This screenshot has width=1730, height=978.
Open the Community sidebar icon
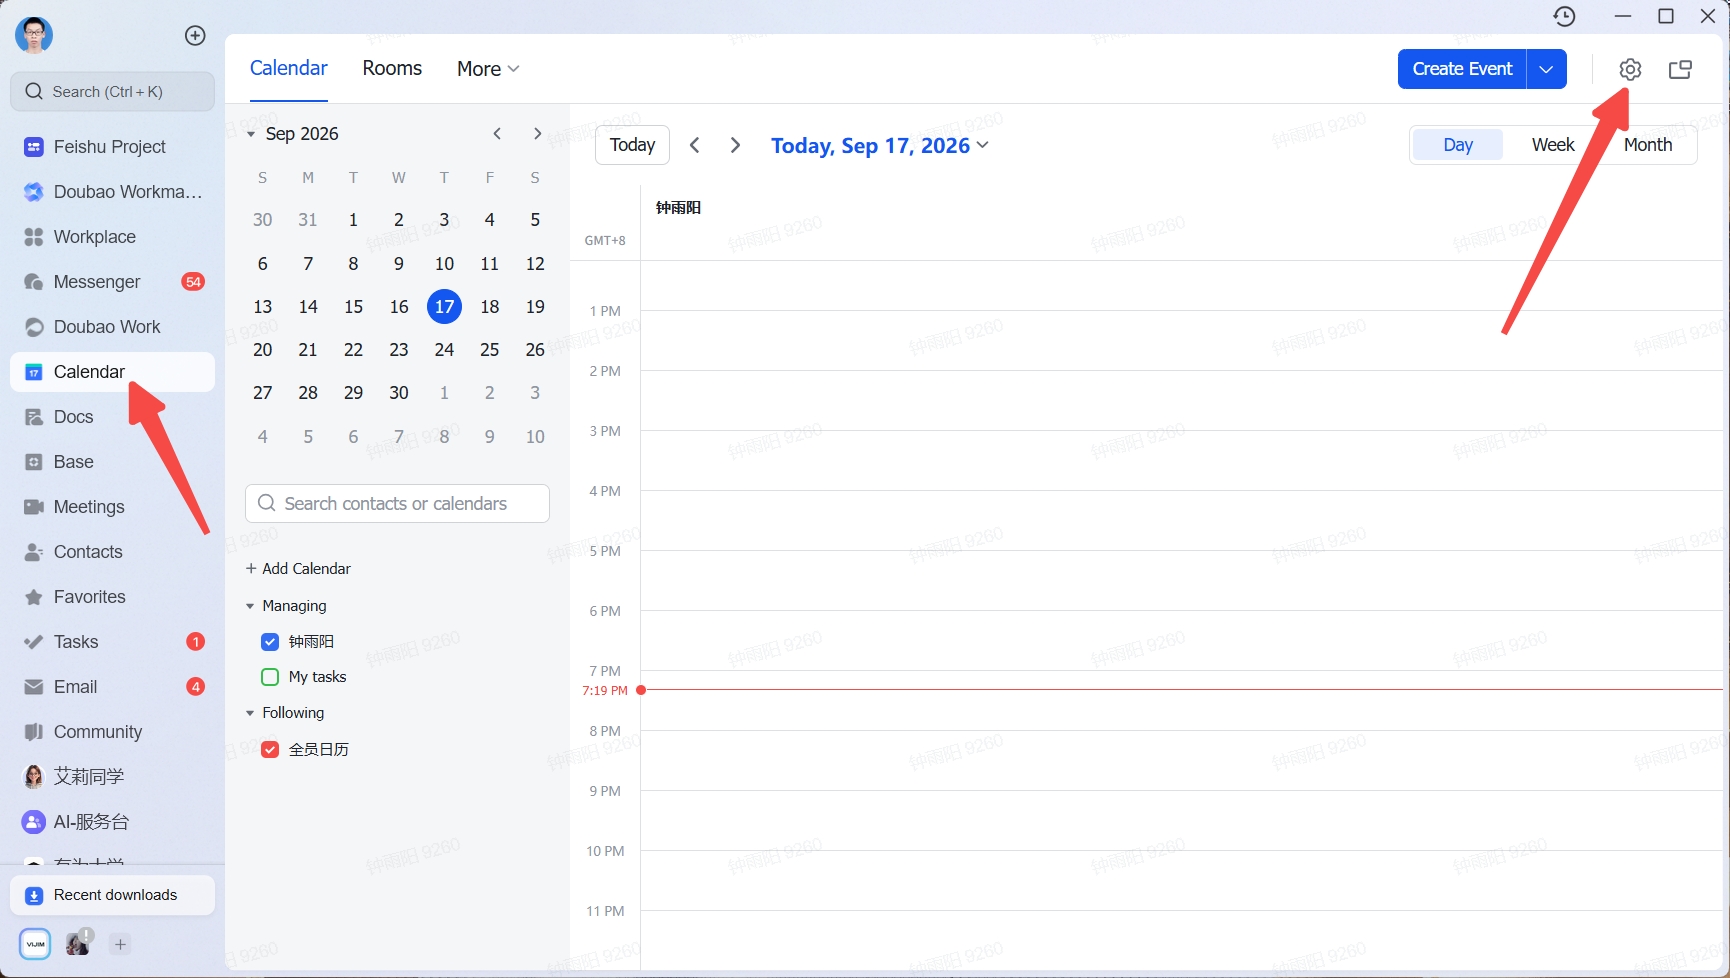pos(34,732)
